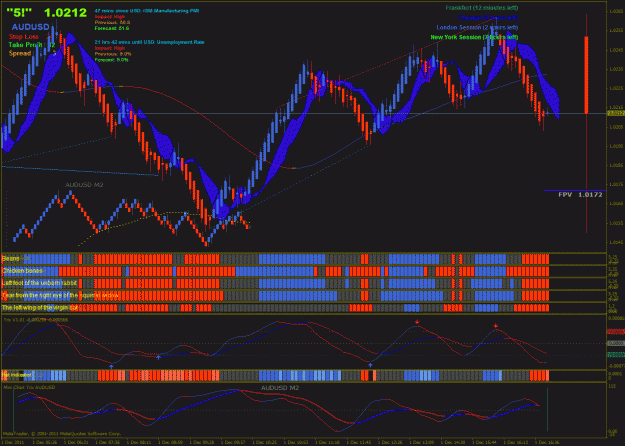
Task: Click the AUDUSD M2 mini chart title
Action: coord(84,185)
